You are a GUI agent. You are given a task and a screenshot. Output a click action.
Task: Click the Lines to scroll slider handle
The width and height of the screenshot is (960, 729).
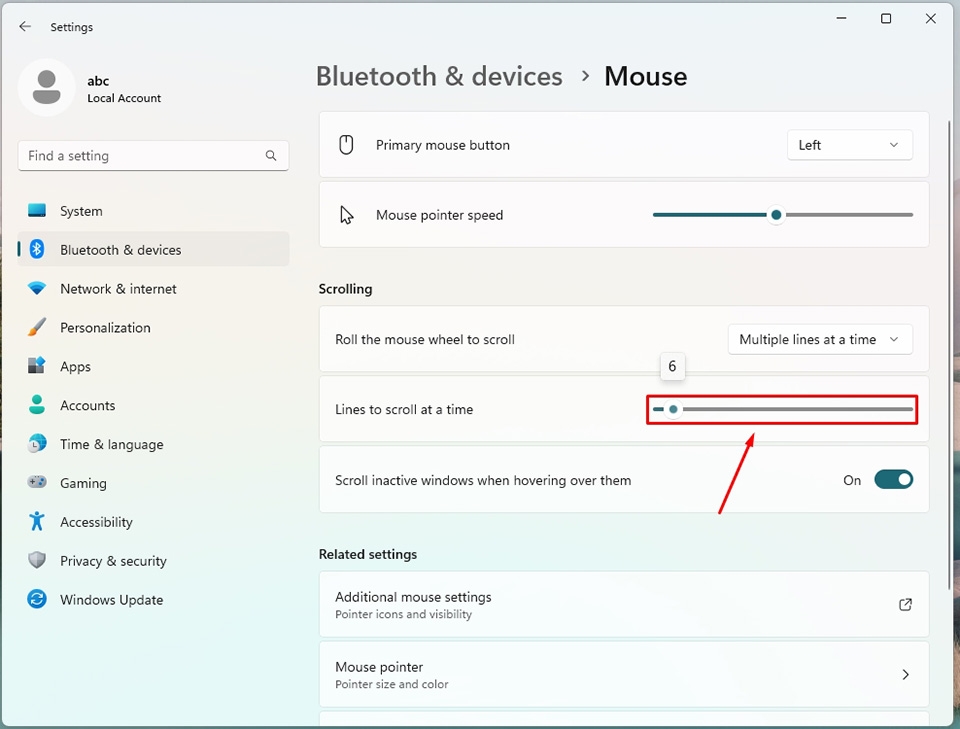[x=673, y=409]
